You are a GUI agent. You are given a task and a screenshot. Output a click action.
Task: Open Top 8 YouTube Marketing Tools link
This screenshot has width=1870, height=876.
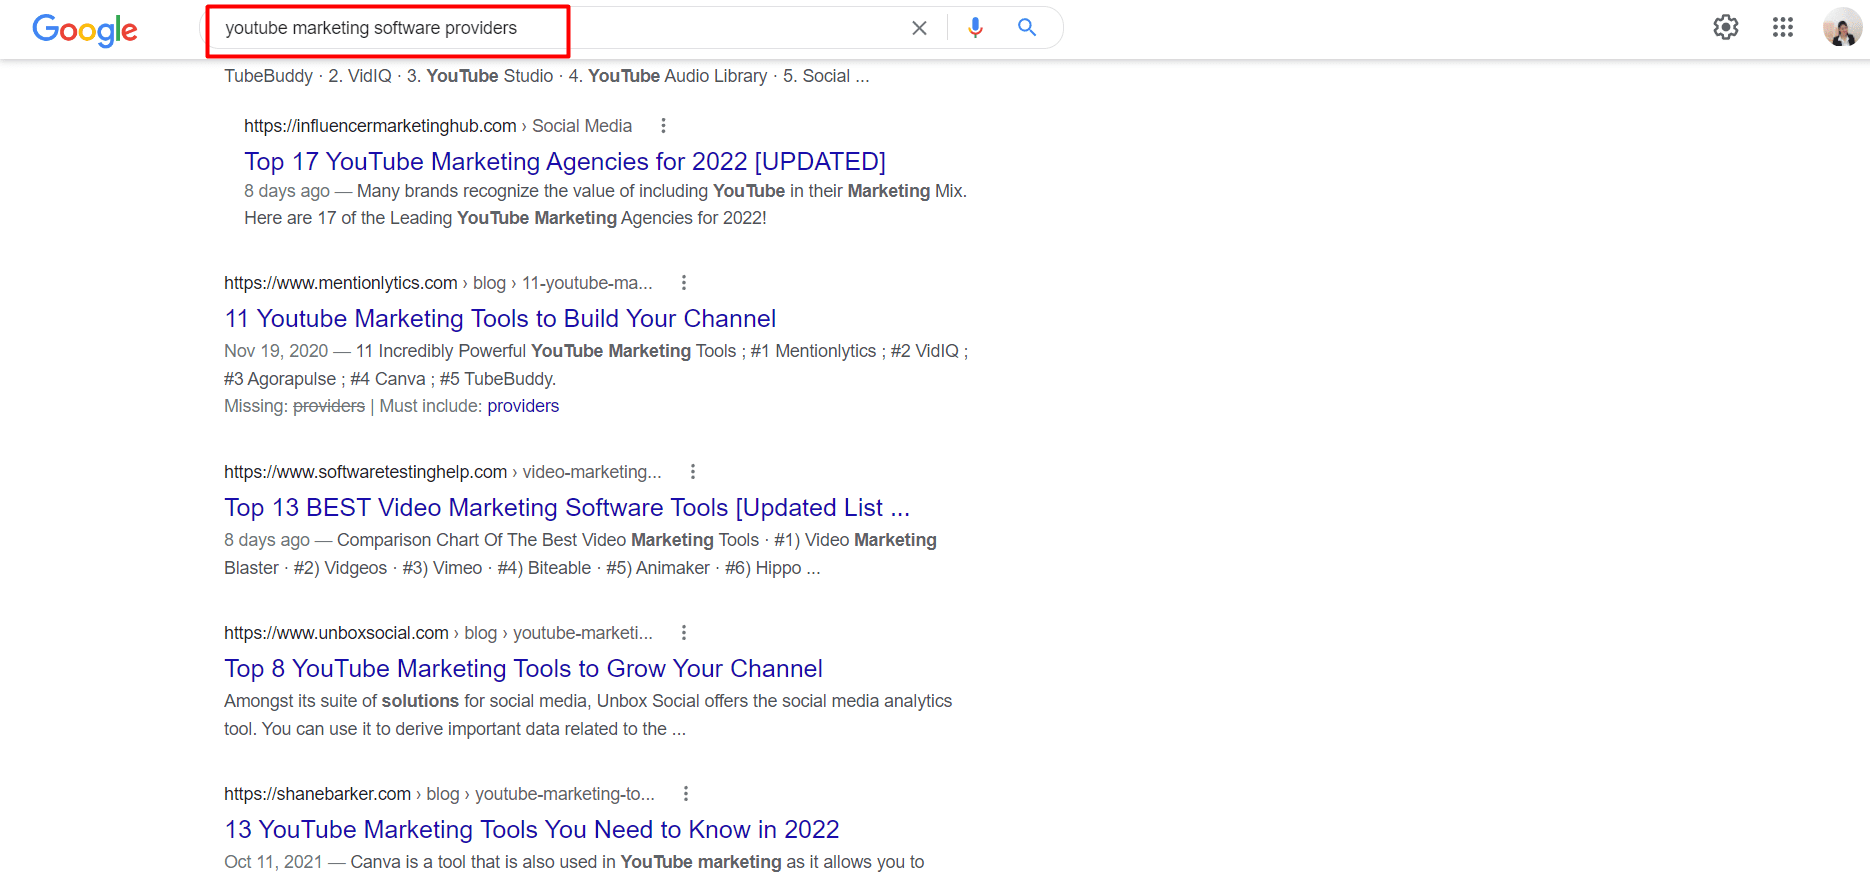(x=523, y=669)
